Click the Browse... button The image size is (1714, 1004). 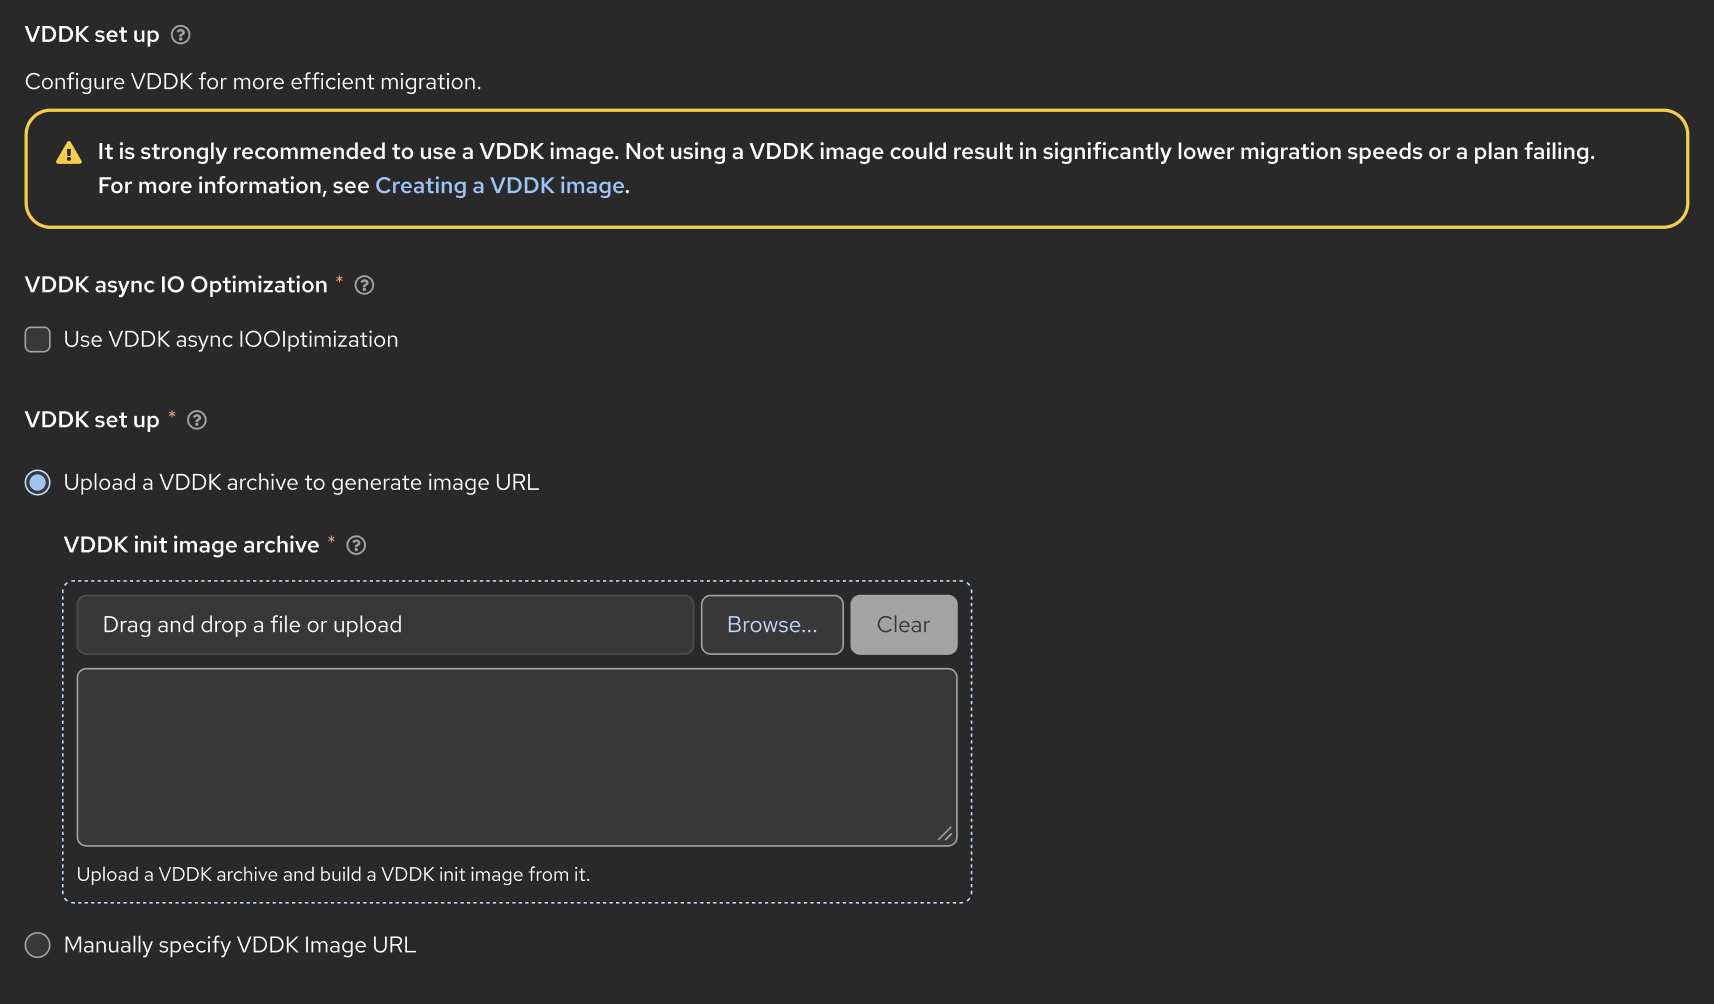click(772, 625)
